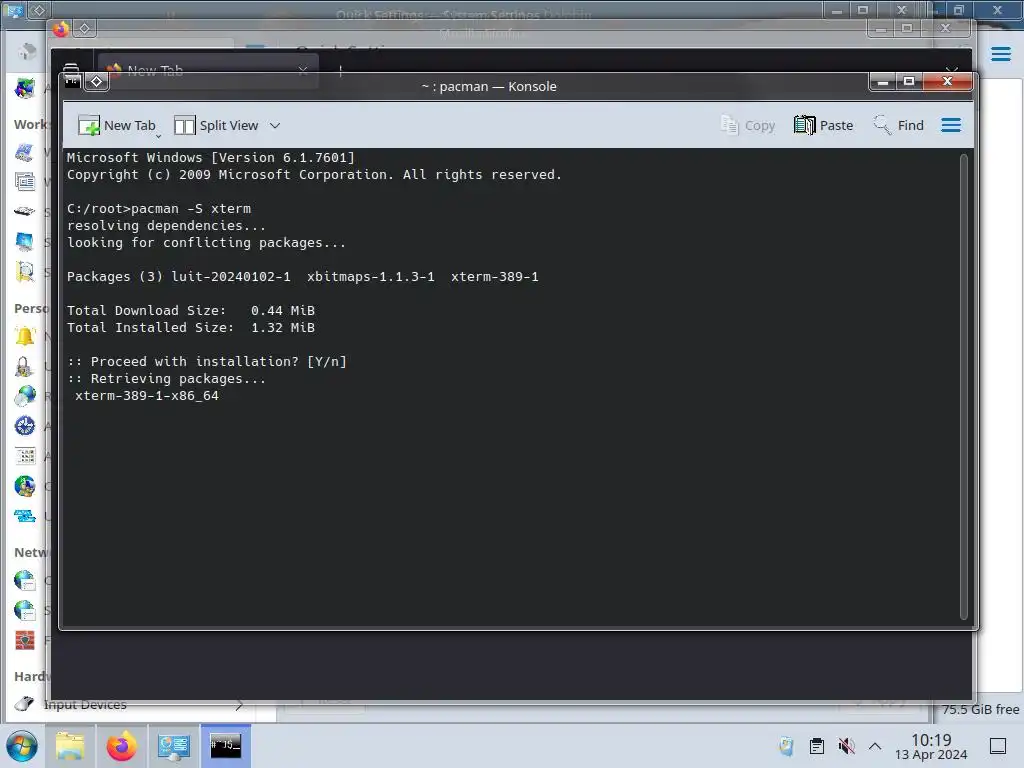Click the System Settings home icon
Screen dimensions: 1024x768
(27, 51)
